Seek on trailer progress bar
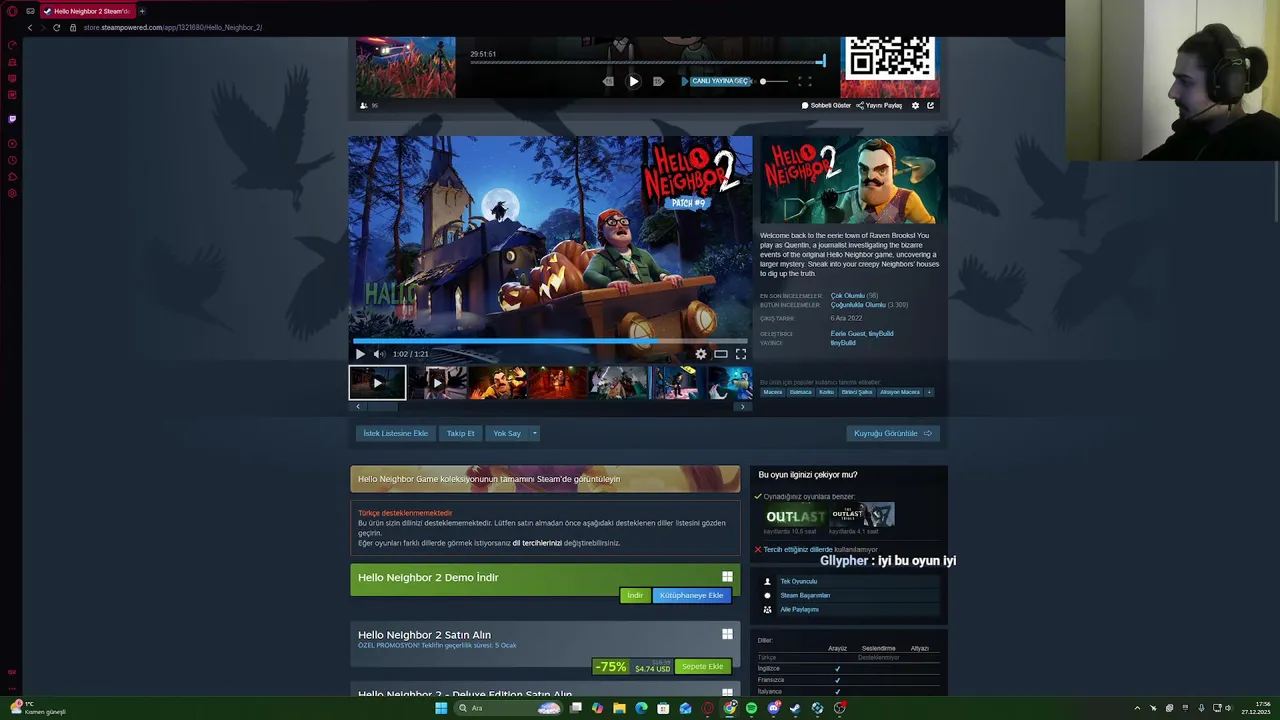The image size is (1280, 720). click(x=550, y=341)
